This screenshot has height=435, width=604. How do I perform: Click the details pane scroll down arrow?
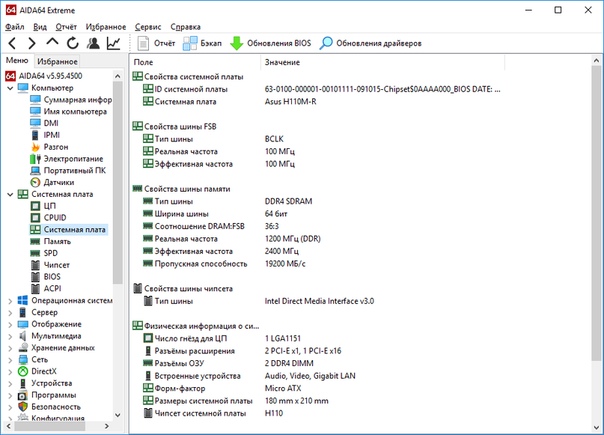(x=596, y=428)
